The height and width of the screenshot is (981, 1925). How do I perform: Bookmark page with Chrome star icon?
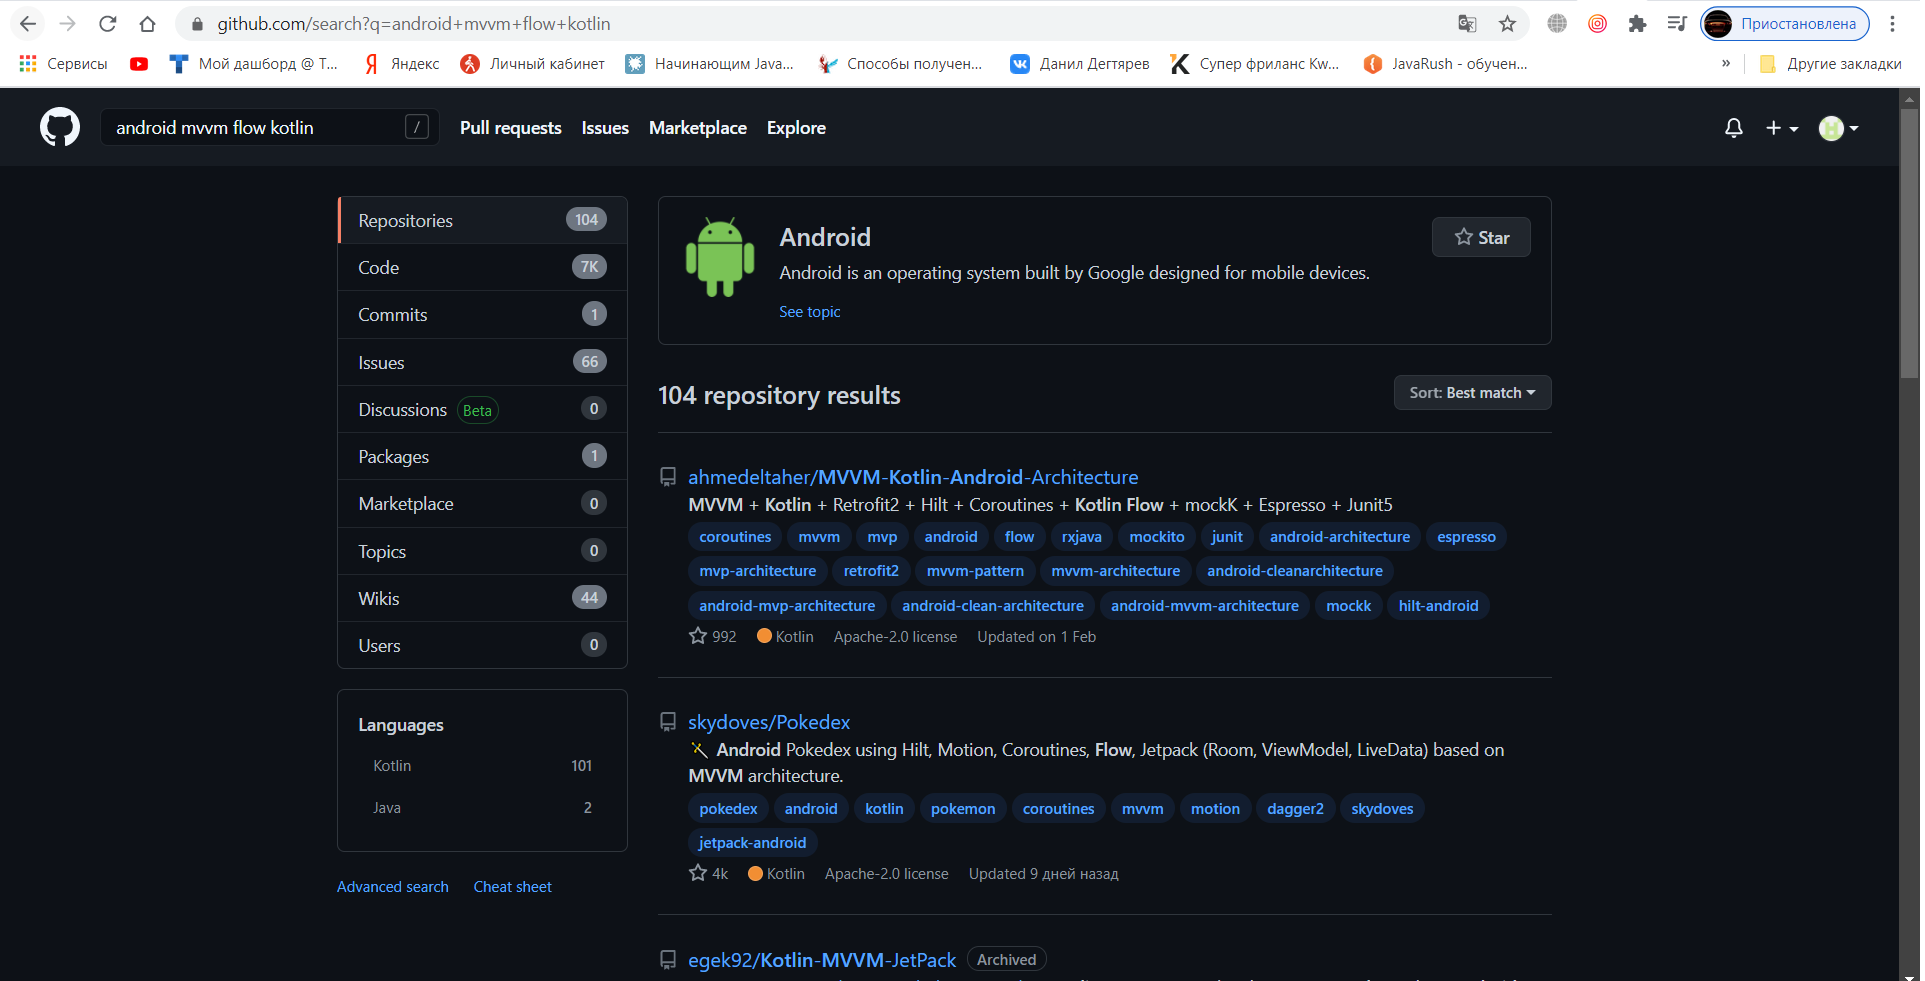pyautogui.click(x=1507, y=24)
